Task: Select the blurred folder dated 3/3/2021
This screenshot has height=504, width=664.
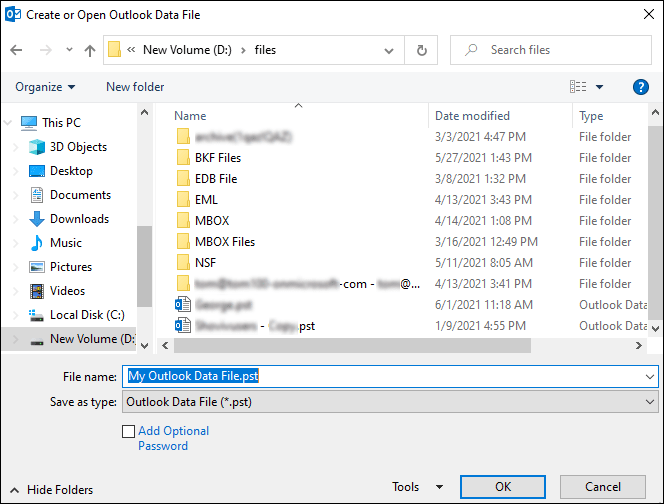Action: pyautogui.click(x=243, y=137)
